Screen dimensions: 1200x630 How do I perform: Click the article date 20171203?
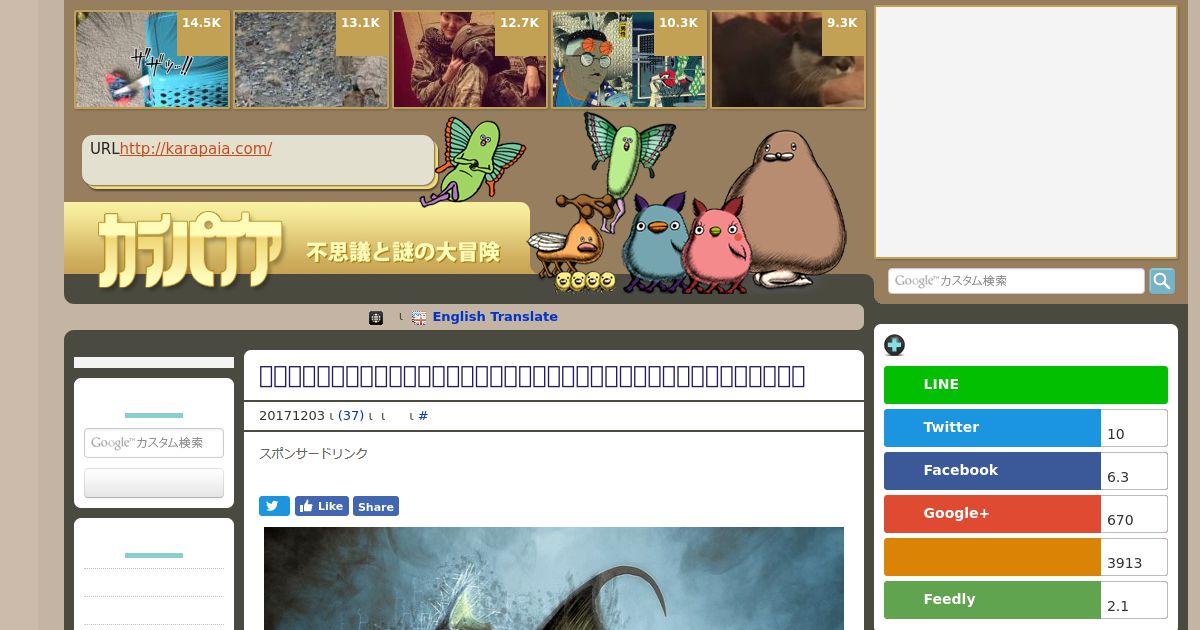(x=292, y=416)
